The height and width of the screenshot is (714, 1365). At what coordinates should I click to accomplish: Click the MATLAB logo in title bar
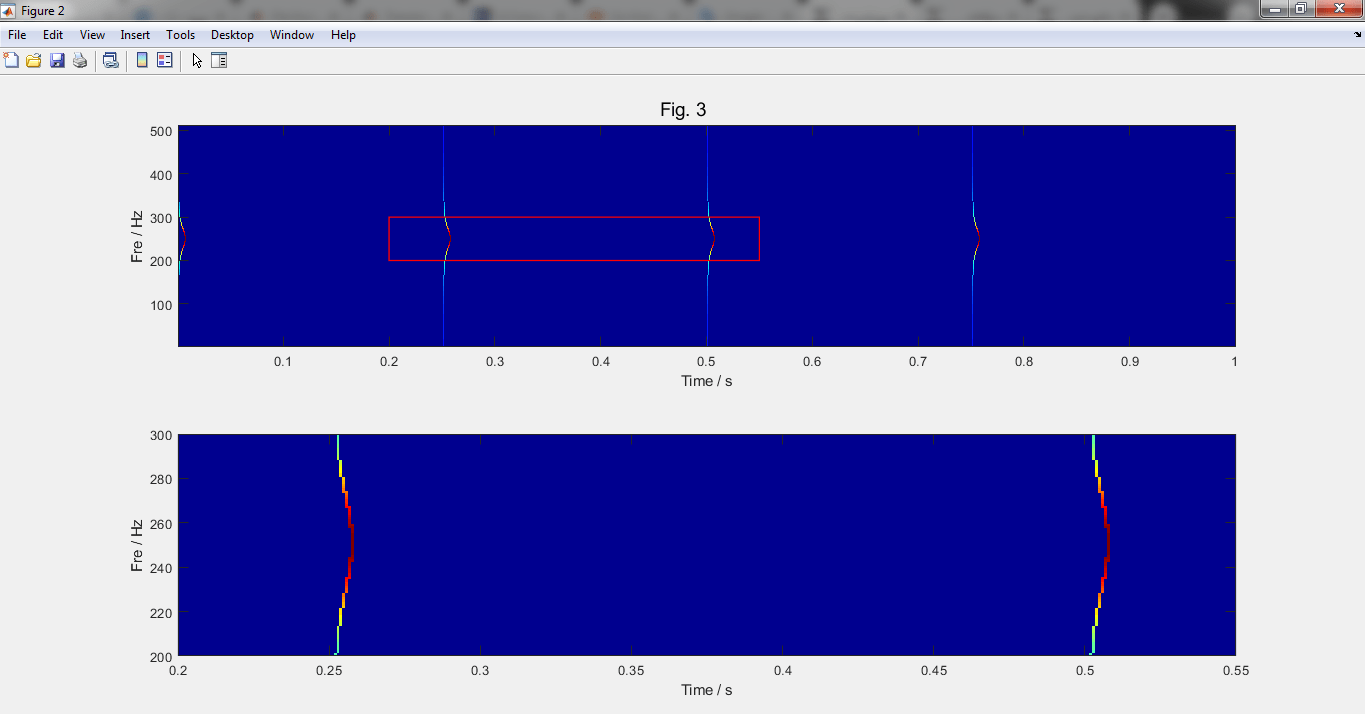(x=10, y=10)
